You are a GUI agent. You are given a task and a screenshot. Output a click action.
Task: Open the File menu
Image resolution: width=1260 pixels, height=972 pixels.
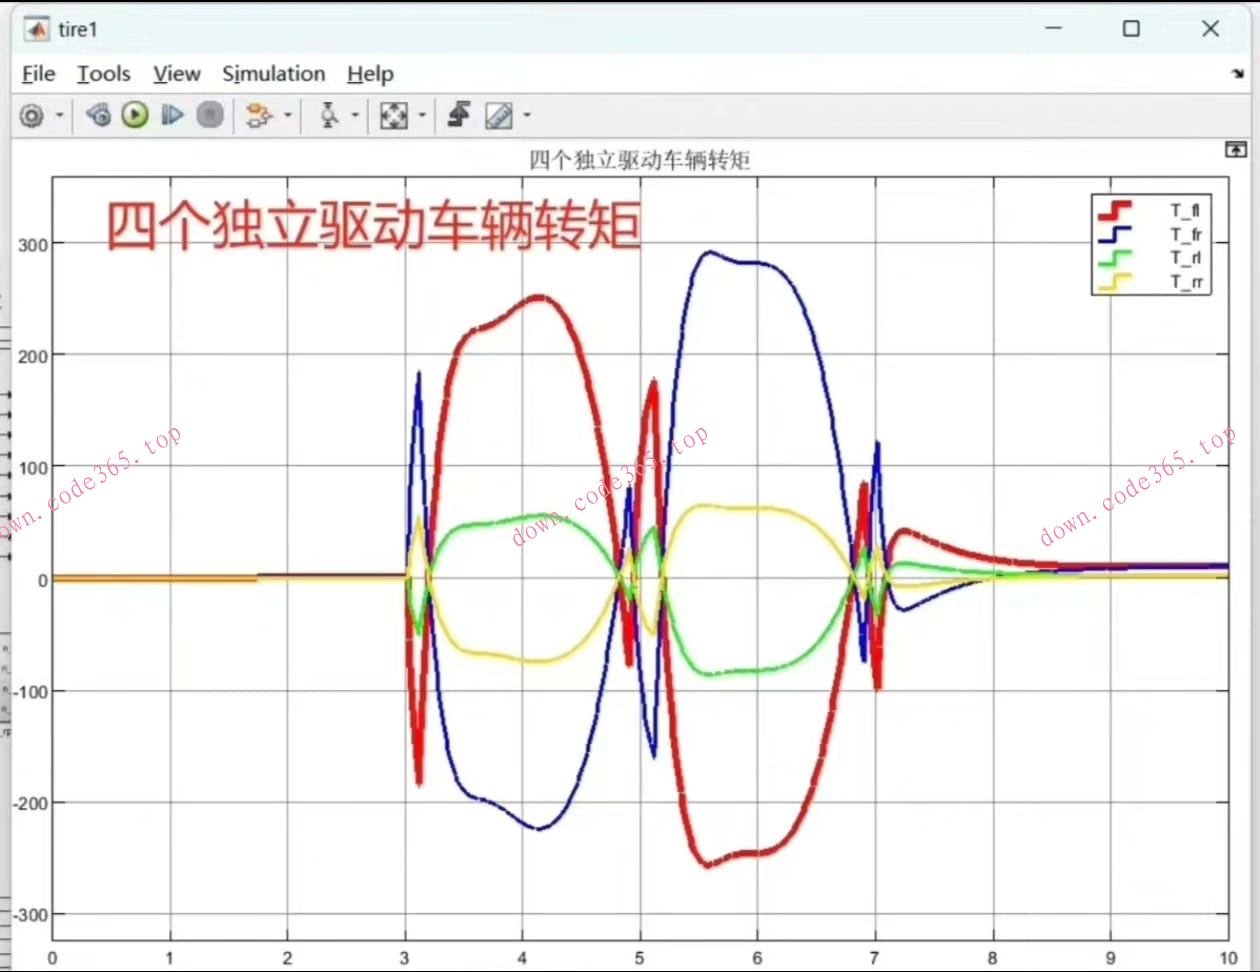coord(38,74)
